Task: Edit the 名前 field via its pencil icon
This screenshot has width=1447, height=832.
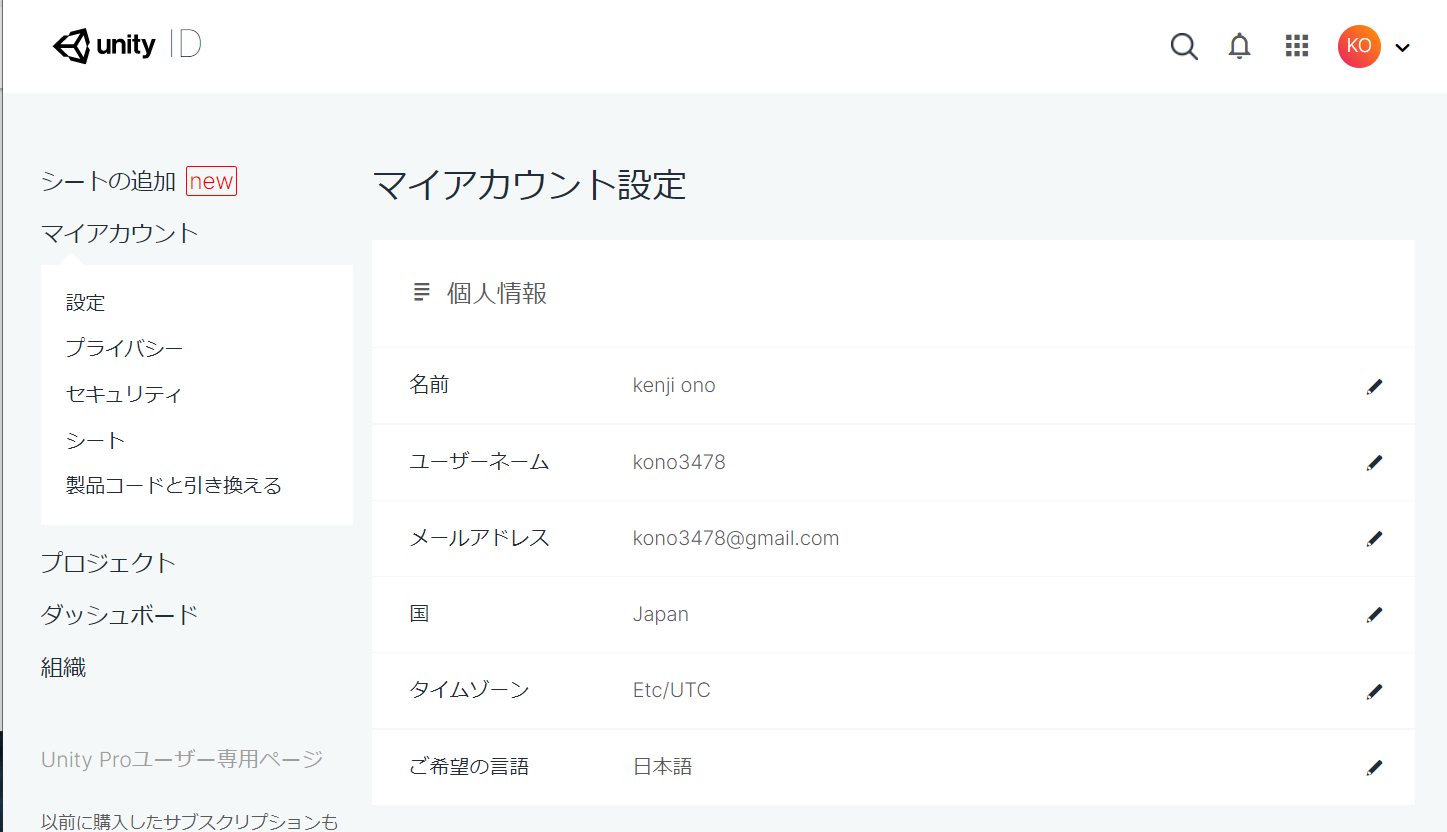Action: tap(1375, 386)
